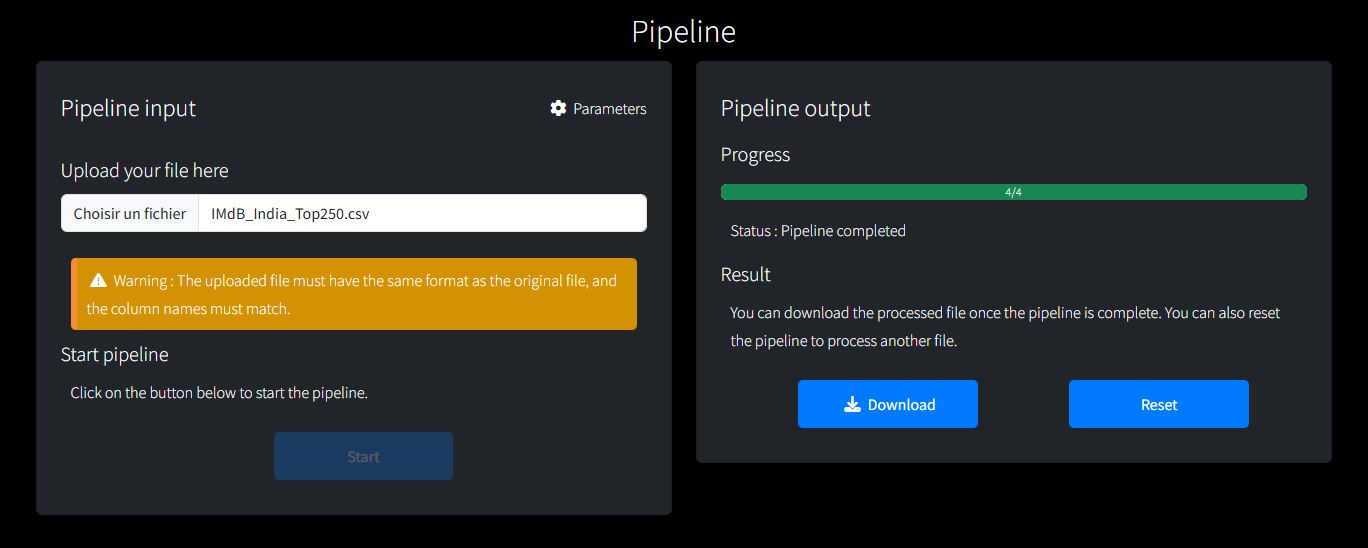1368x548 pixels.
Task: Click the Pipeline output heading
Action: click(795, 108)
